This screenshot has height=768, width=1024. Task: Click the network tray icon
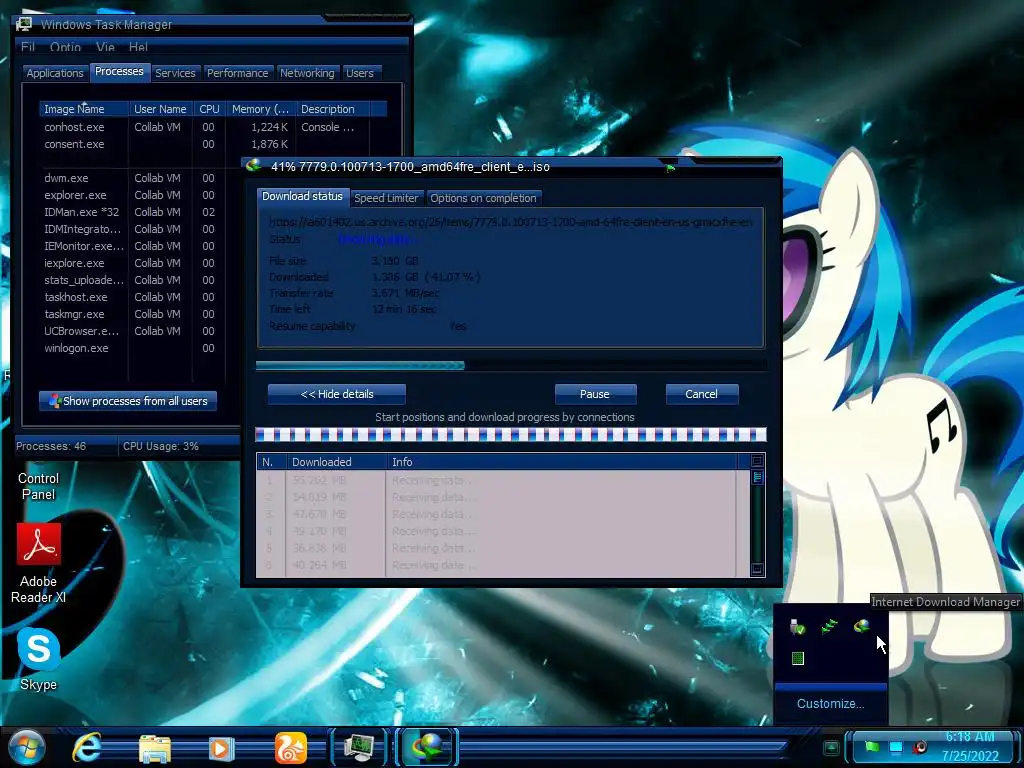point(895,746)
